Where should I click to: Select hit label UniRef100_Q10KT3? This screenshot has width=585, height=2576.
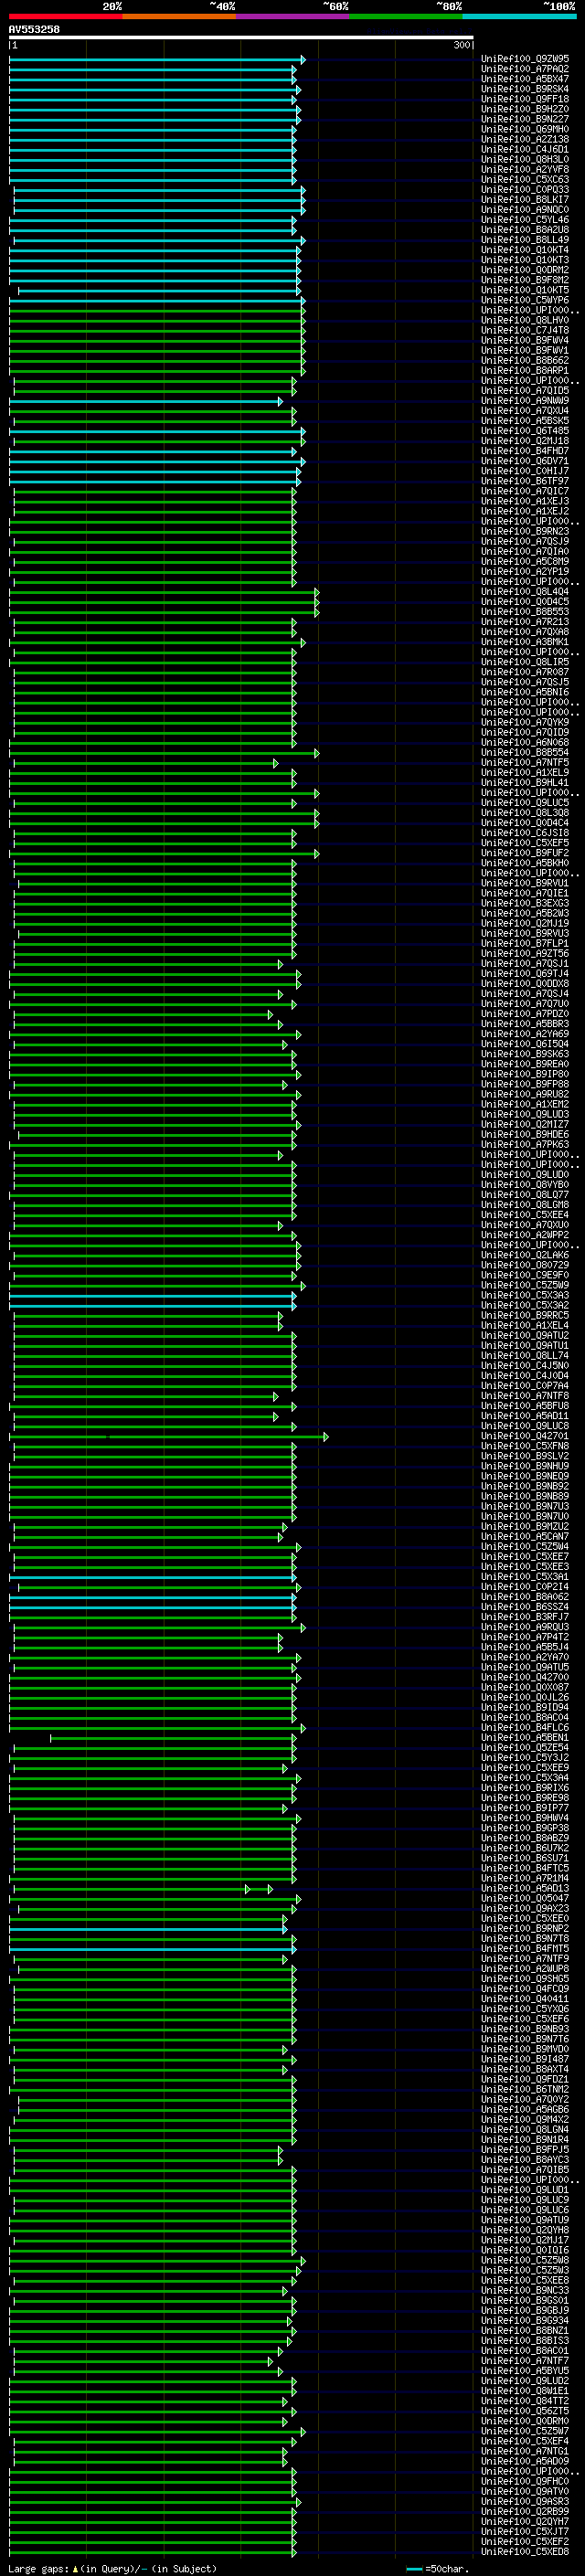[x=525, y=260]
